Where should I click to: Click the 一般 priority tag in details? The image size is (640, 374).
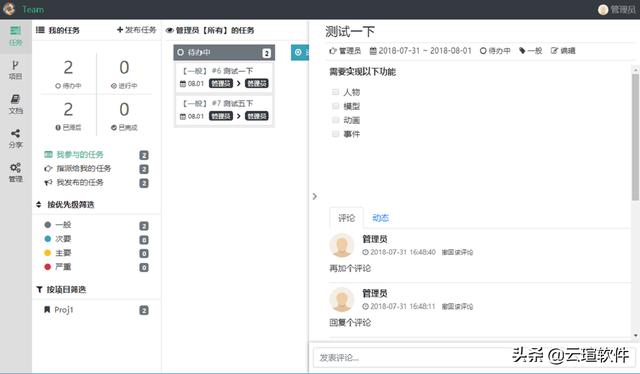coord(530,51)
